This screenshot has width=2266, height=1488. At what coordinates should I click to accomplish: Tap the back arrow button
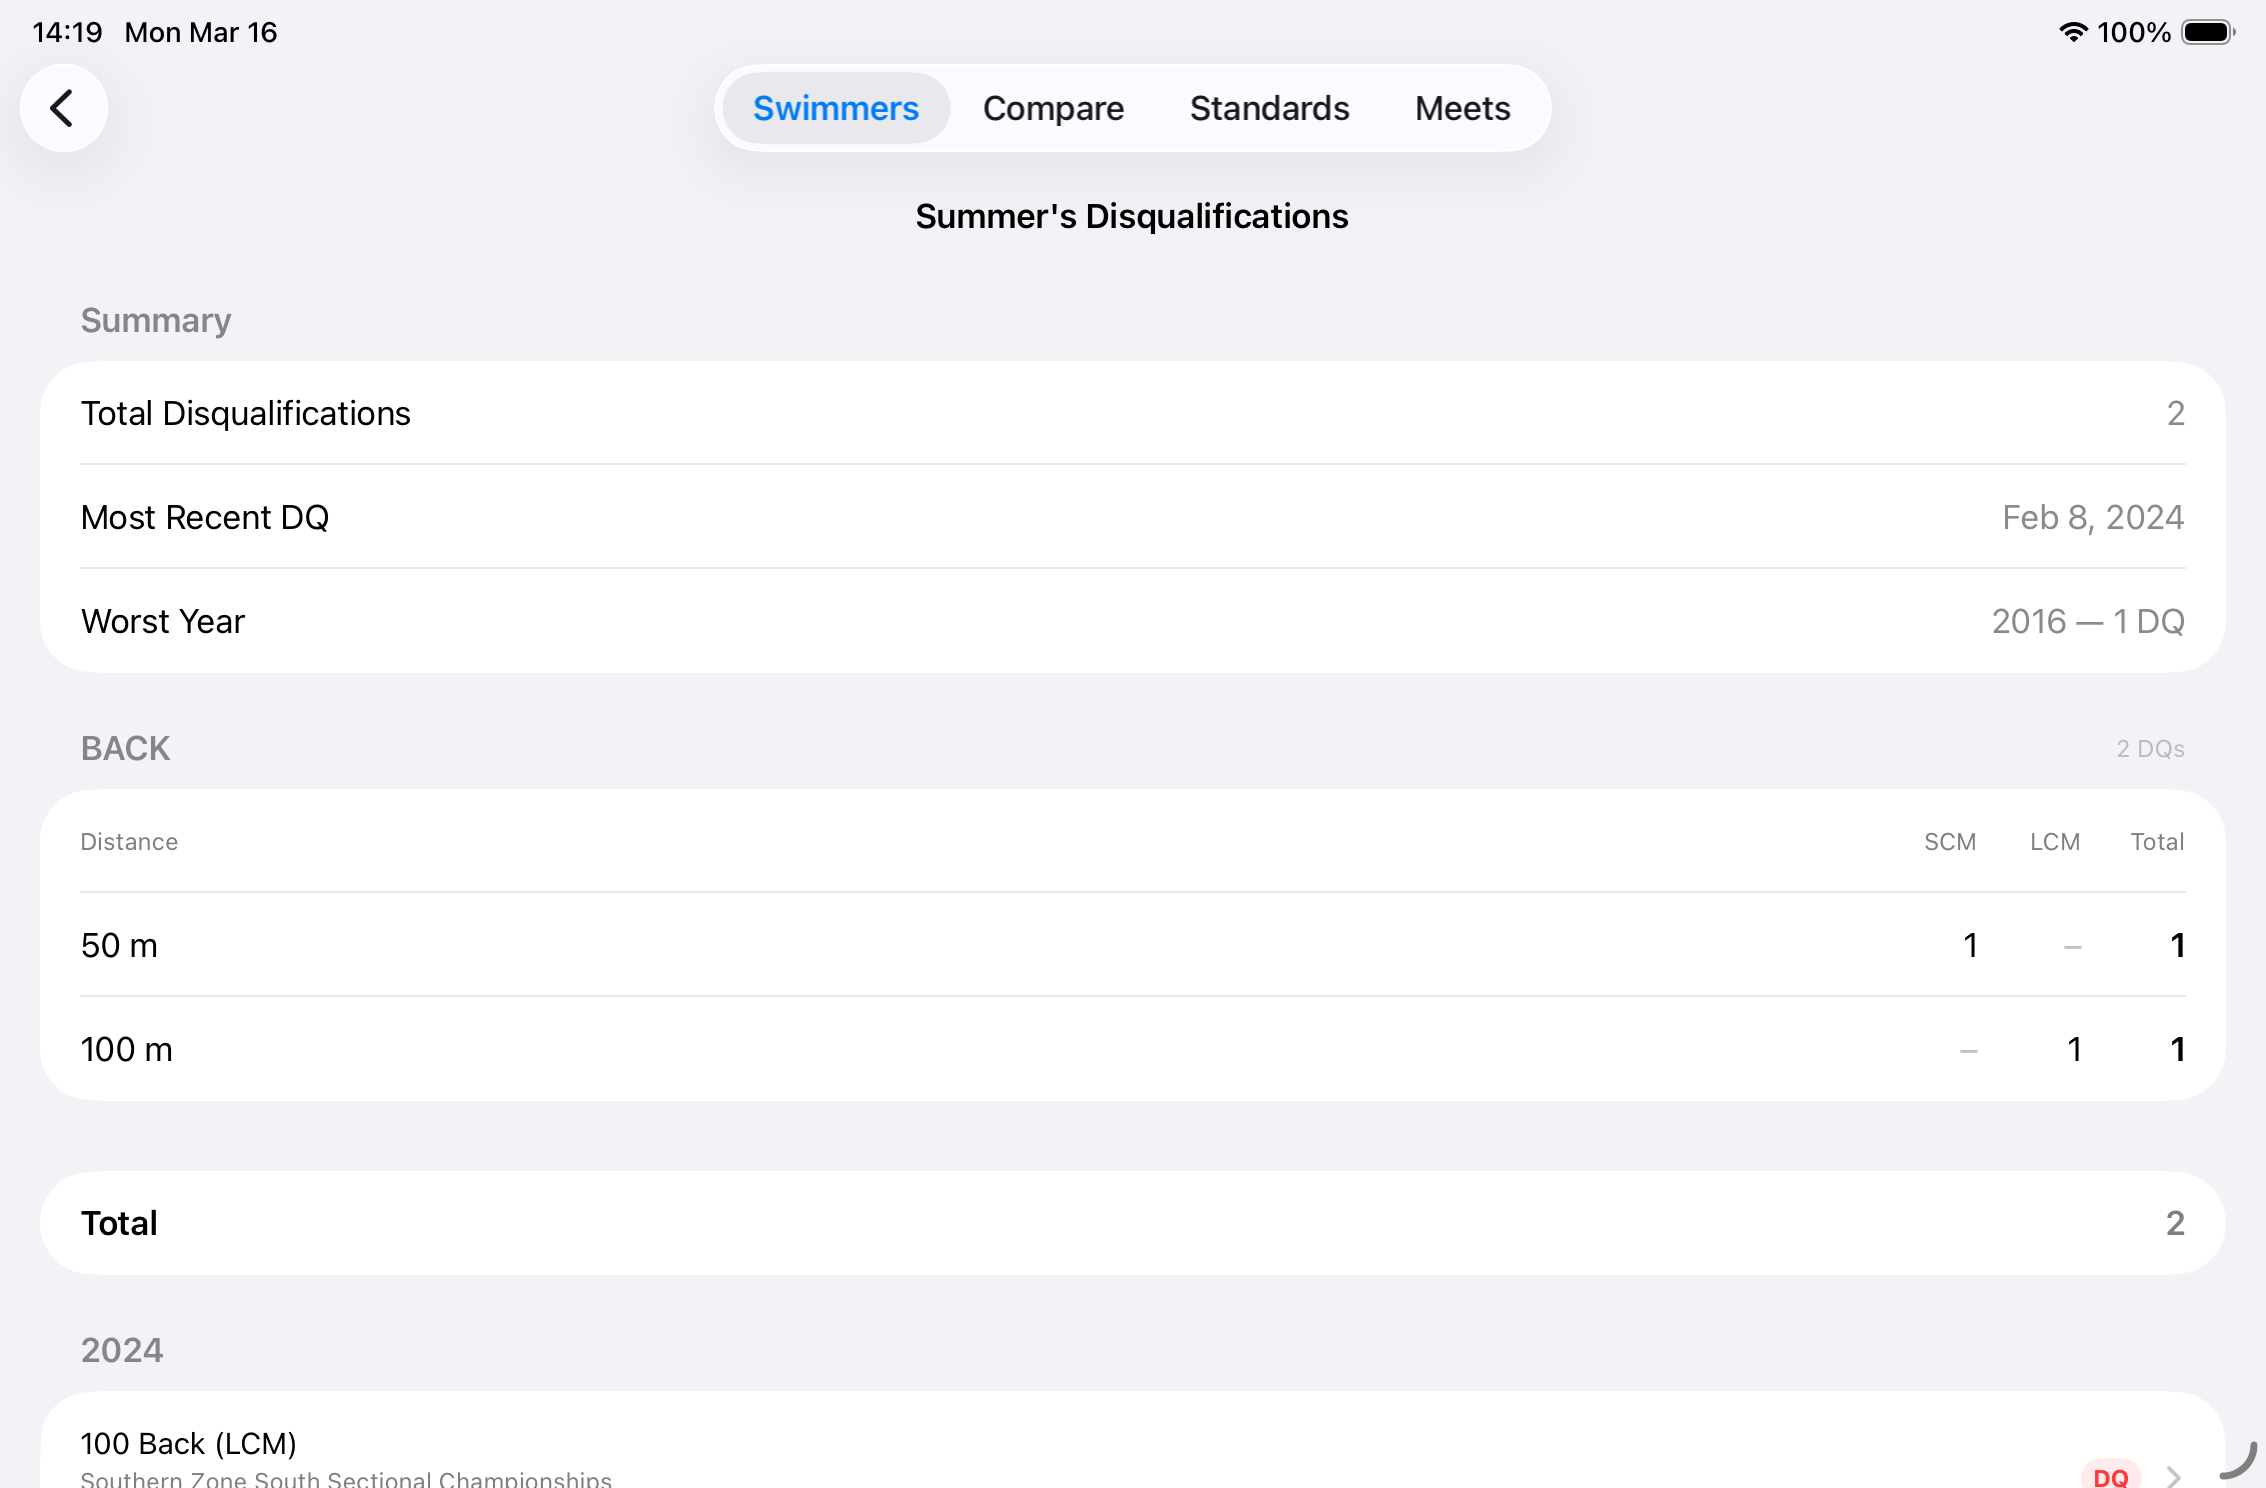tap(63, 108)
